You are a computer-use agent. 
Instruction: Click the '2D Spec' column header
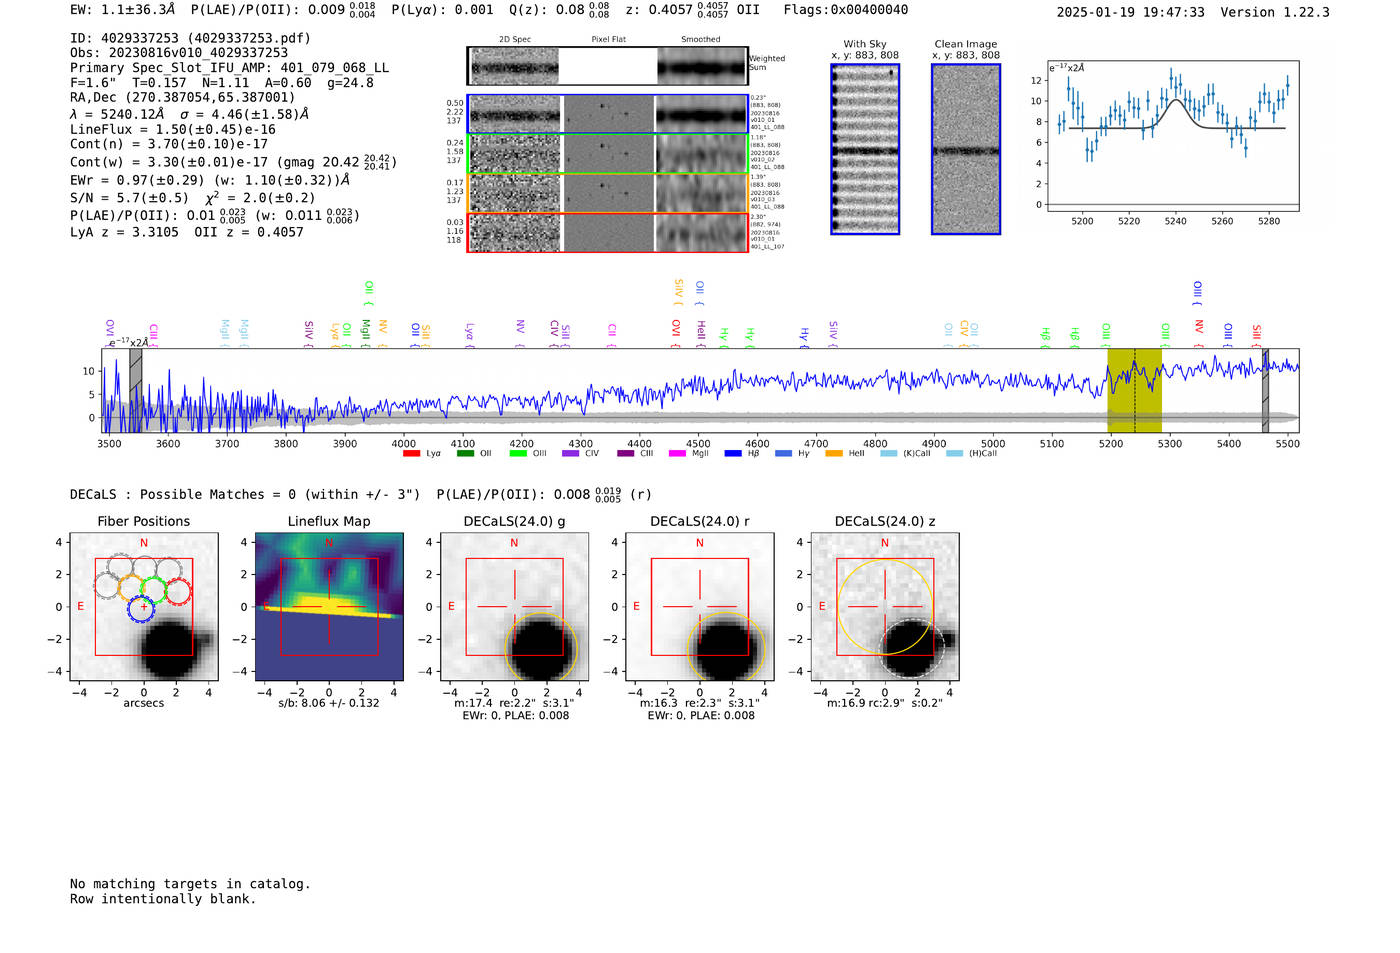tap(515, 40)
